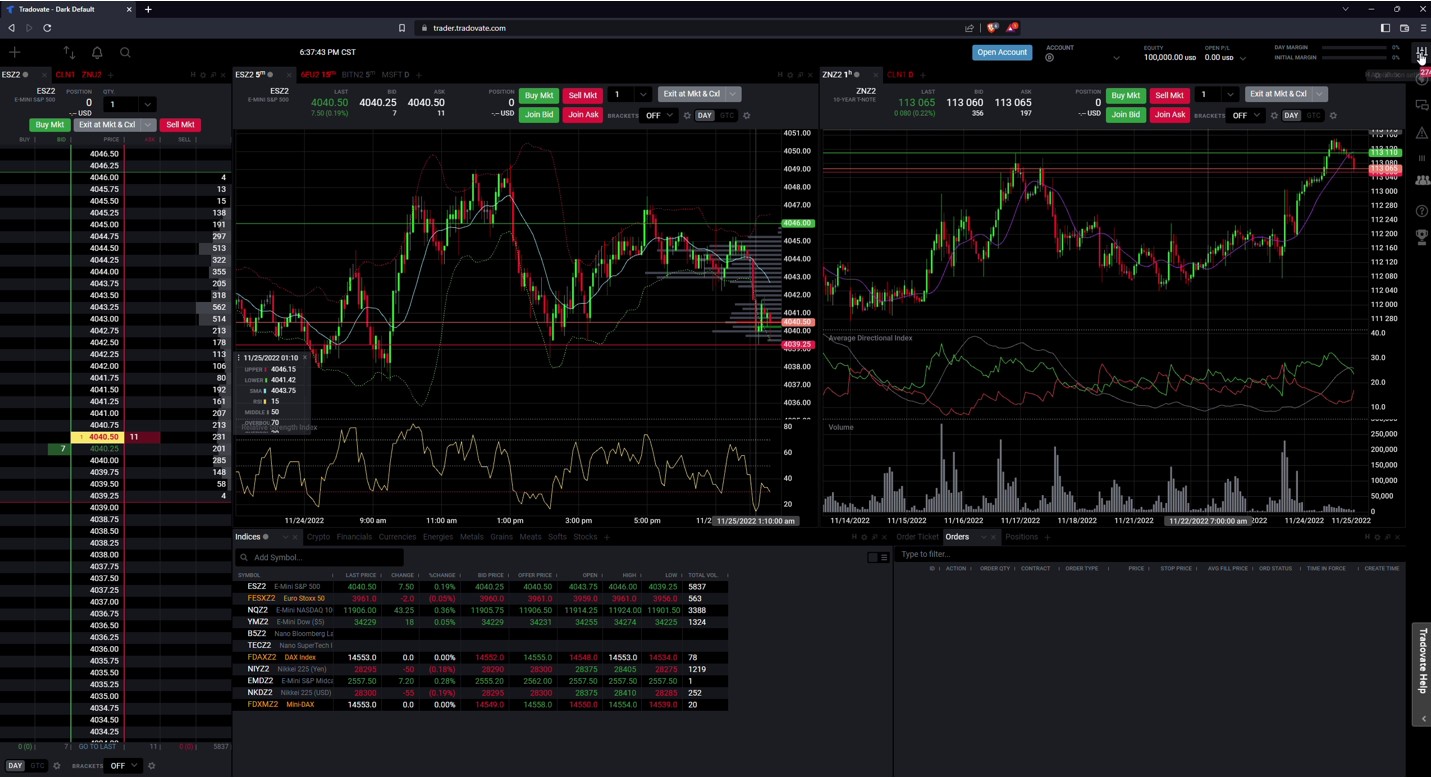This screenshot has width=1431, height=778.
Task: Click the Type to filter field in Orders
Action: [1150, 554]
